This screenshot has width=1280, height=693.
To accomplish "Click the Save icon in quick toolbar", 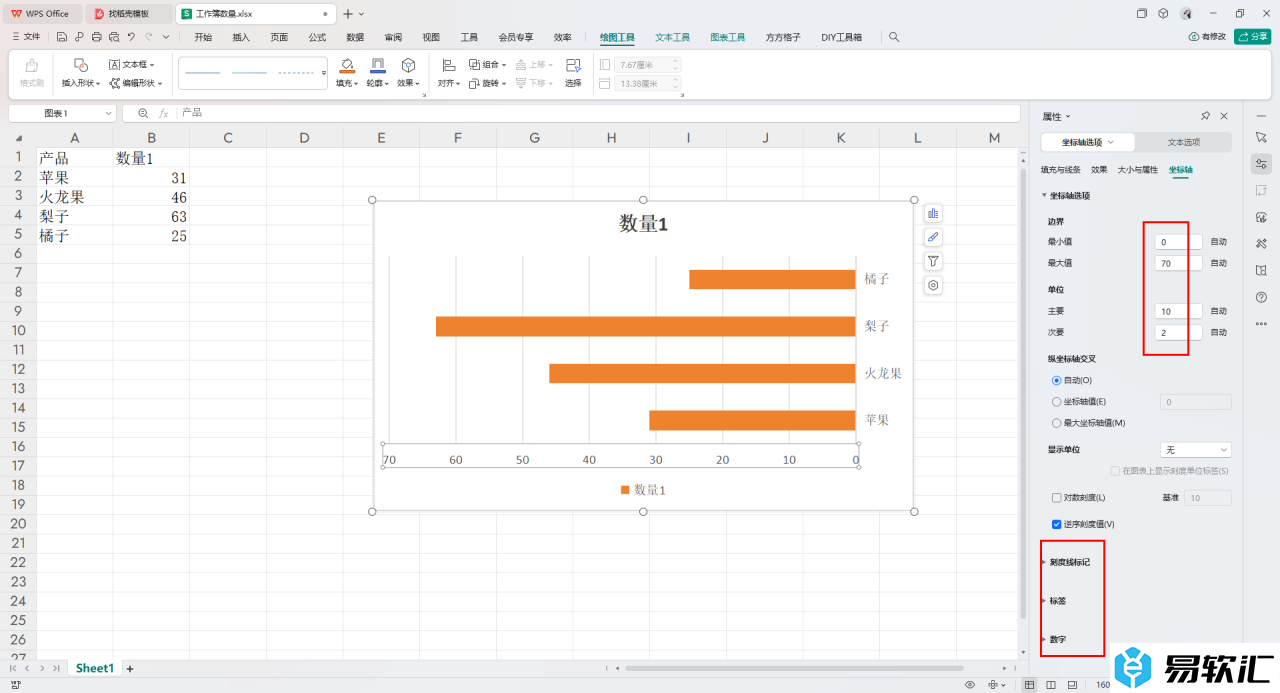I will coord(62,37).
